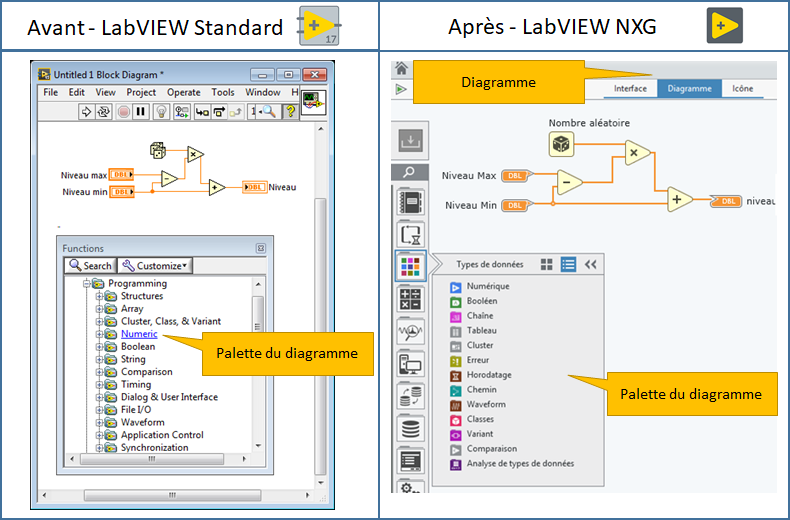This screenshot has width=790, height=520.
Task: Click the red Abort Execution button
Action: pos(123,111)
